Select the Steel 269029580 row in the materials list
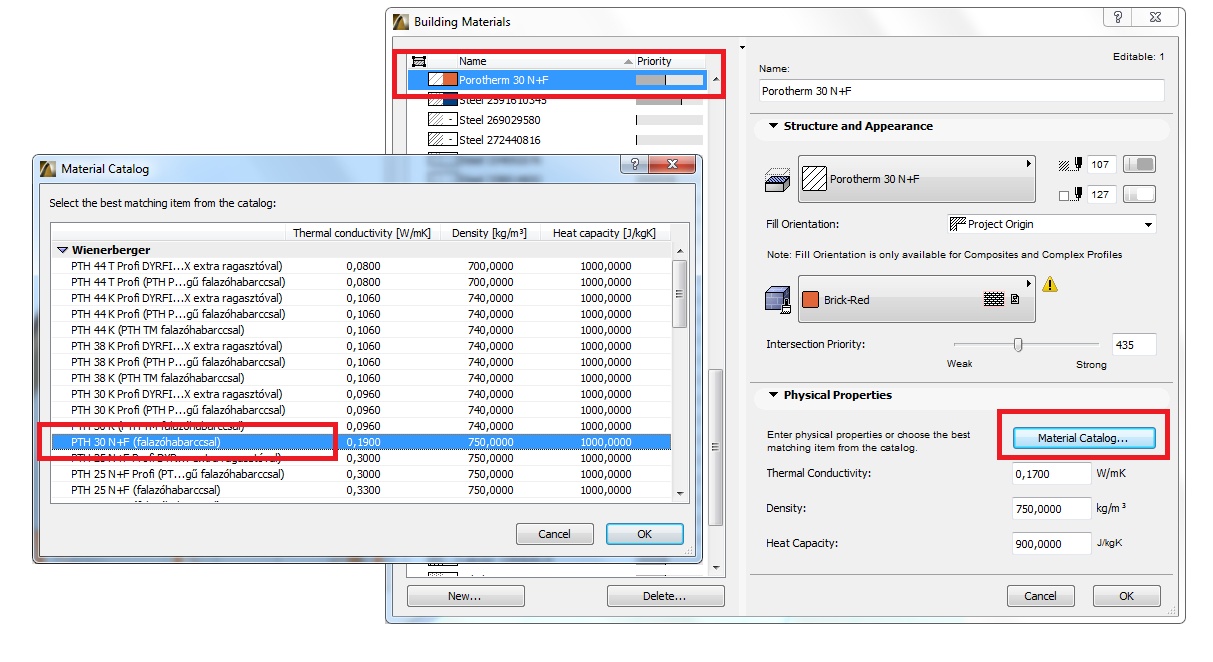Viewport: 1213px width, 662px height. 557,120
